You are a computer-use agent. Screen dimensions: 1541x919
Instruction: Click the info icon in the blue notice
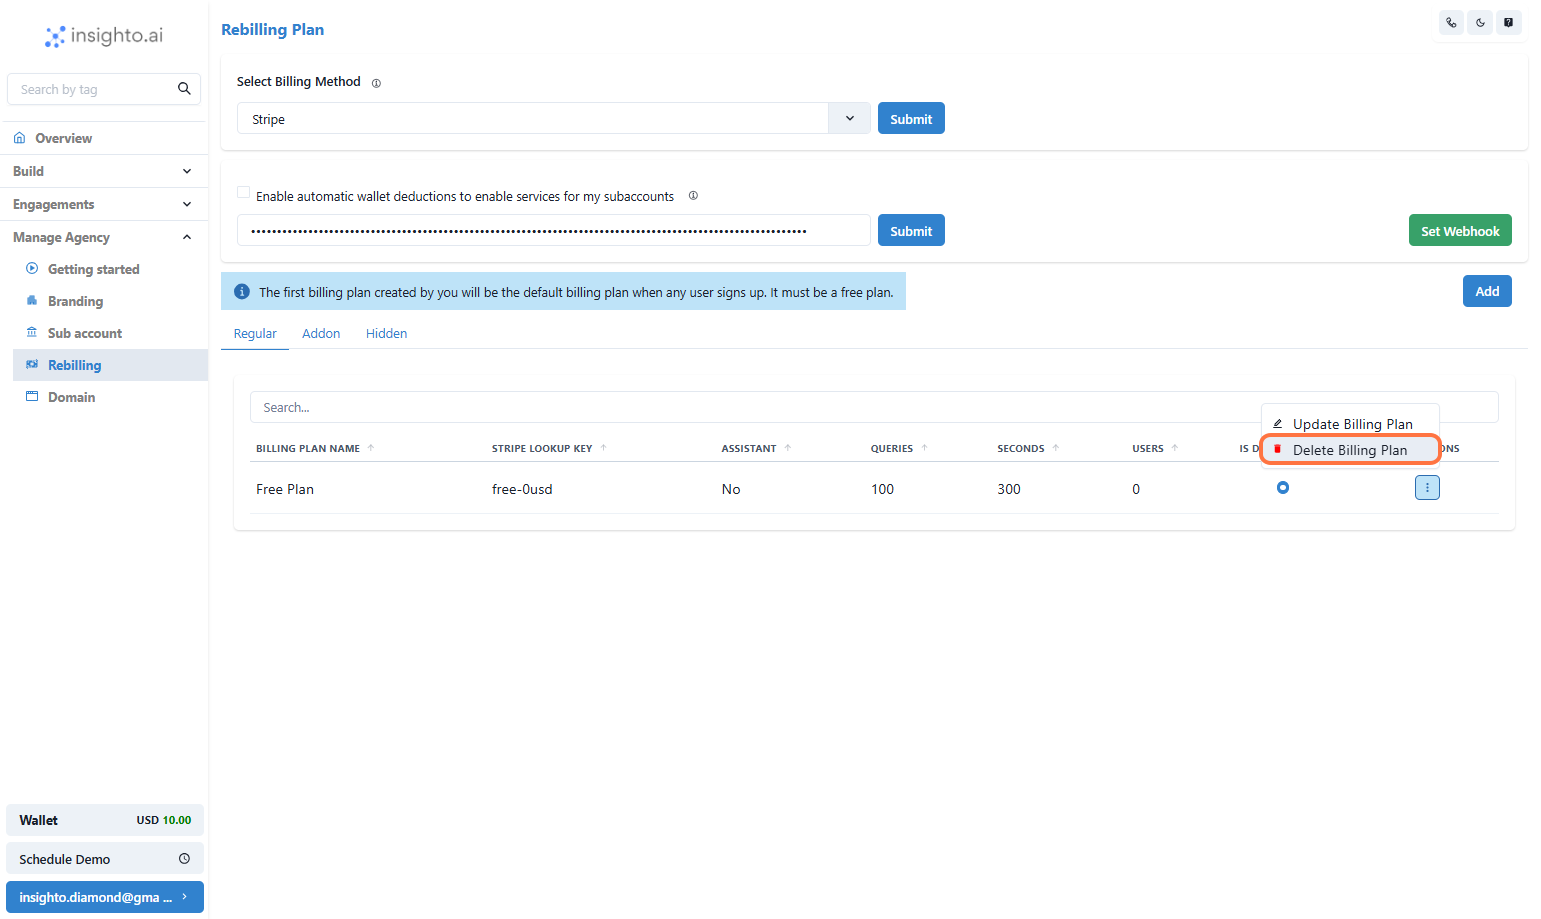tap(242, 292)
